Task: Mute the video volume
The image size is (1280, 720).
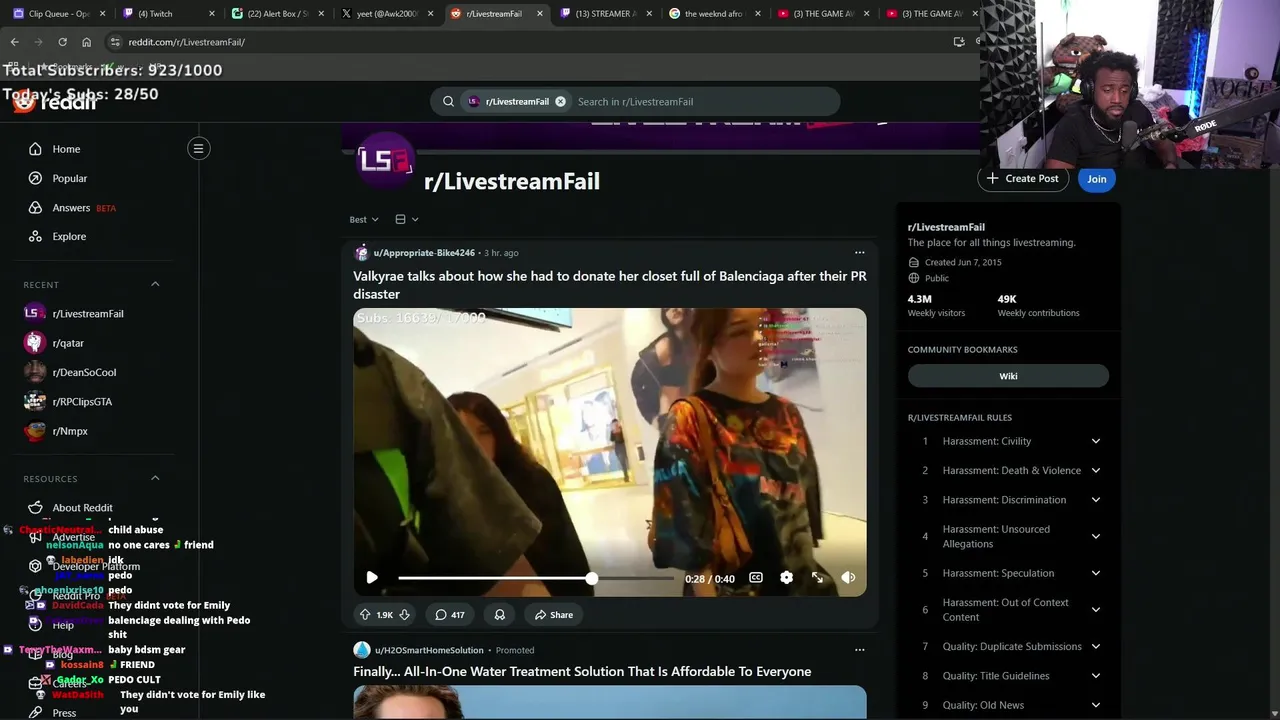Action: 848,577
